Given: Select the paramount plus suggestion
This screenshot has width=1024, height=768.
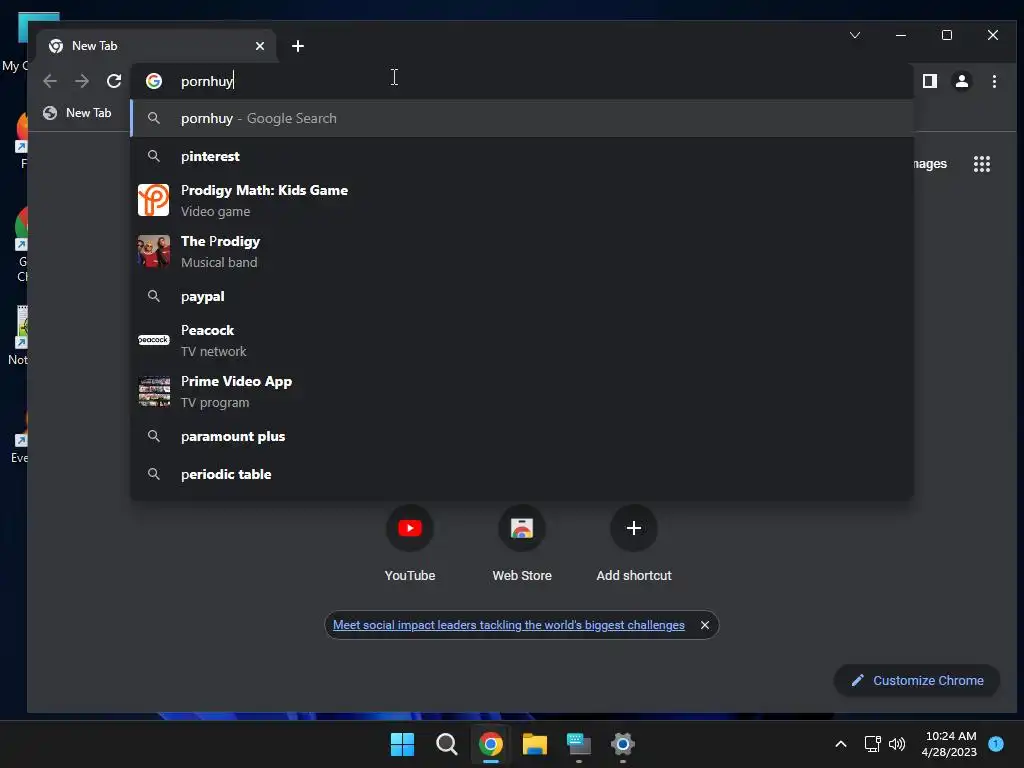Looking at the screenshot, I should (x=522, y=436).
